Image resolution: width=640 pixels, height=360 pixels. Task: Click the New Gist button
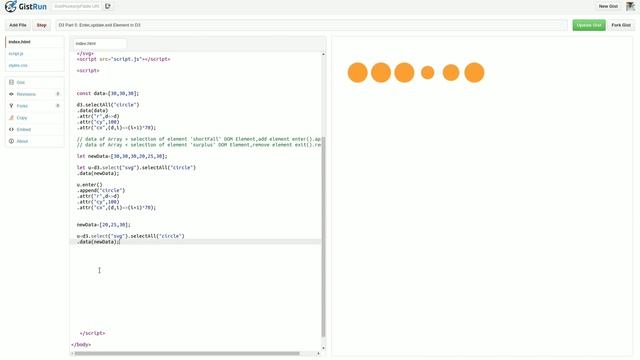608,7
